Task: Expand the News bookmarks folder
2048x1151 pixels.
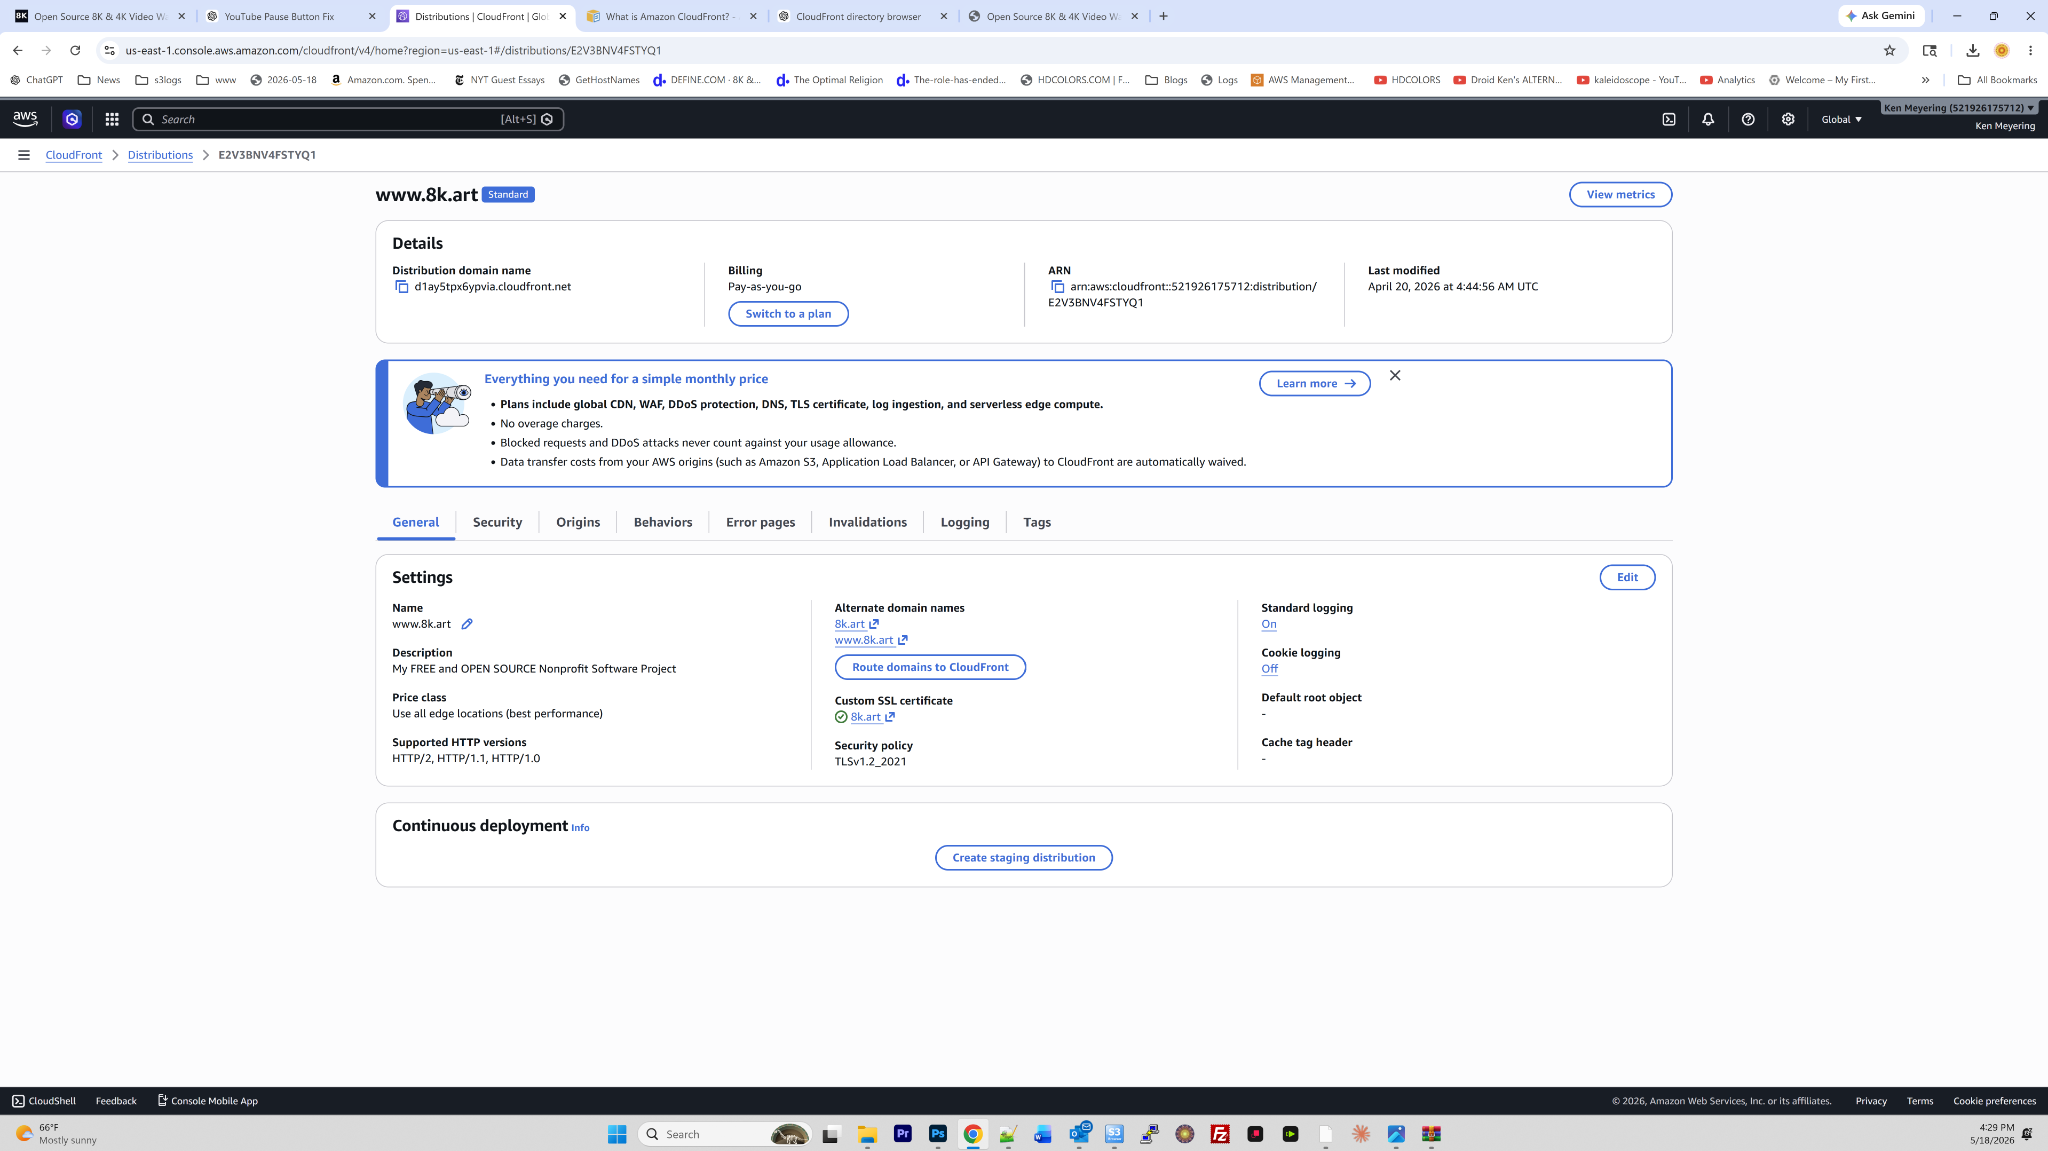Action: click(x=99, y=80)
